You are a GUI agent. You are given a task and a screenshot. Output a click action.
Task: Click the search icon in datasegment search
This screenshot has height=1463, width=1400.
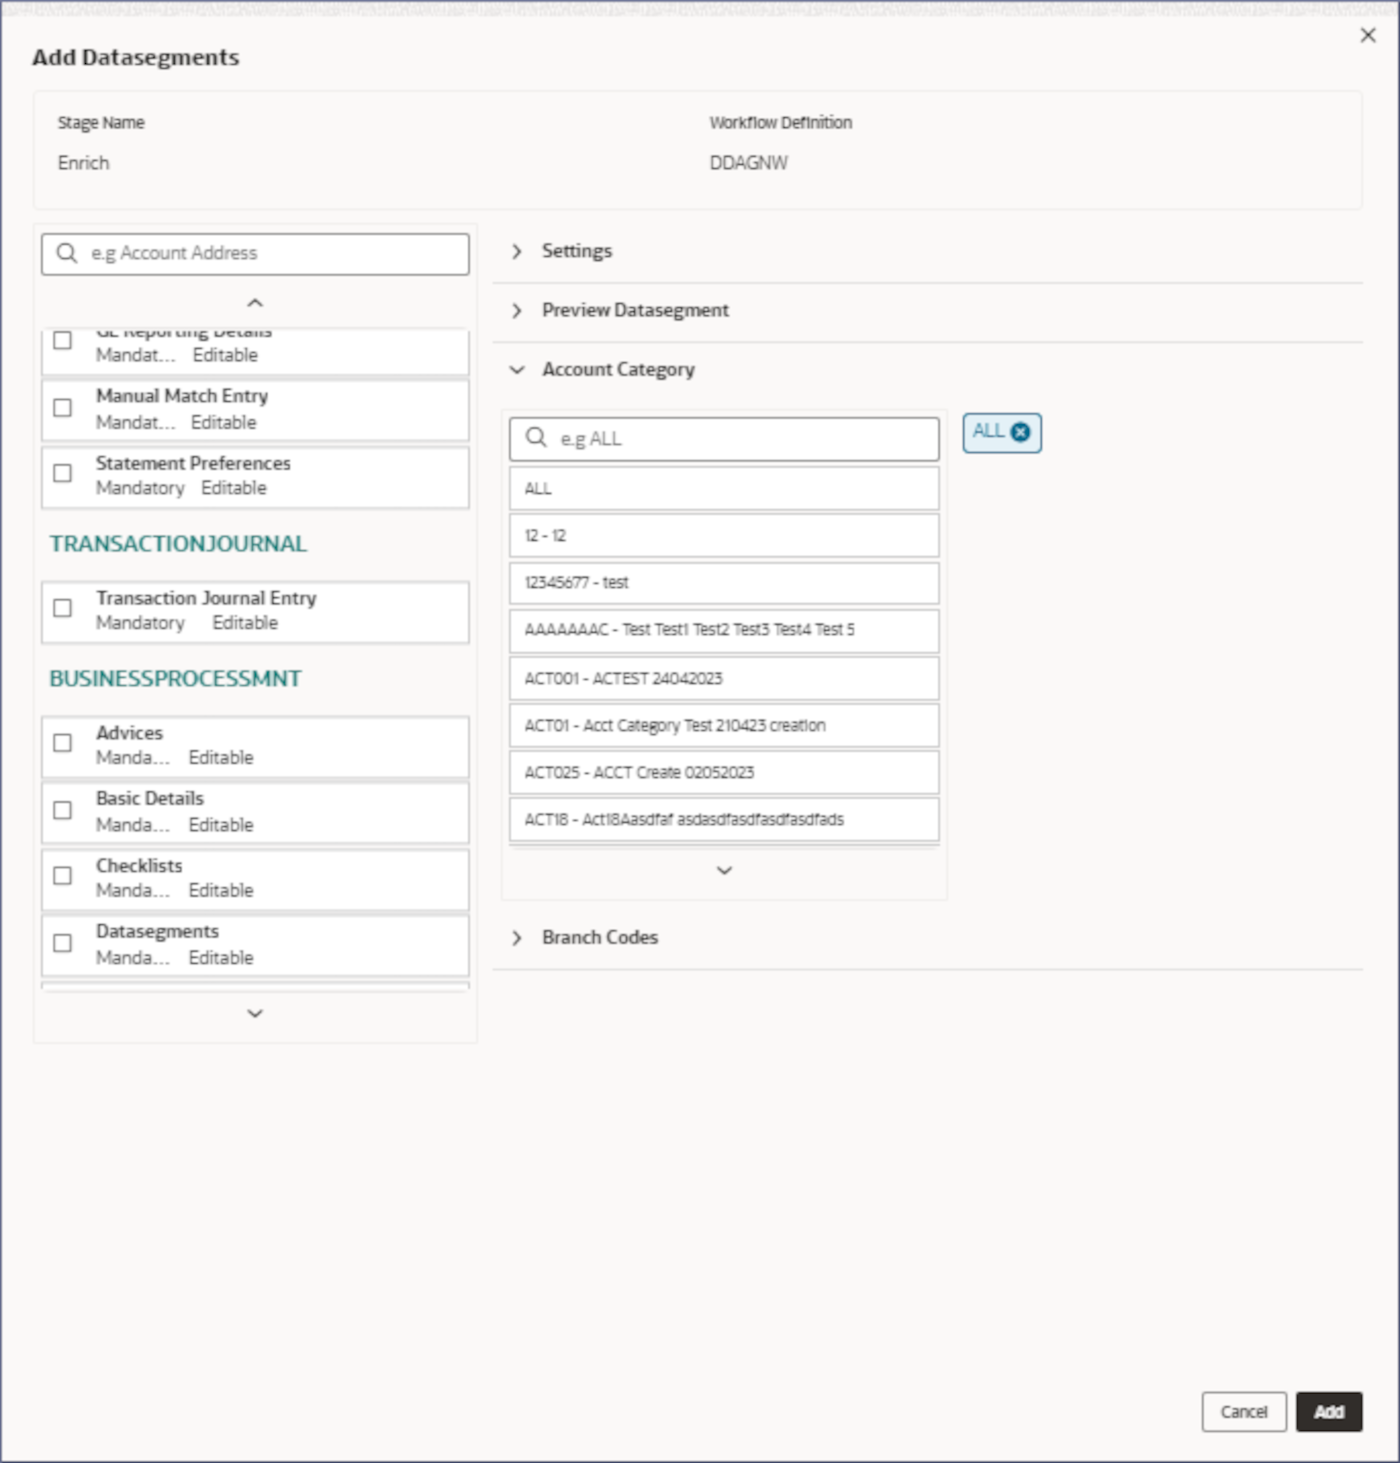pos(67,253)
